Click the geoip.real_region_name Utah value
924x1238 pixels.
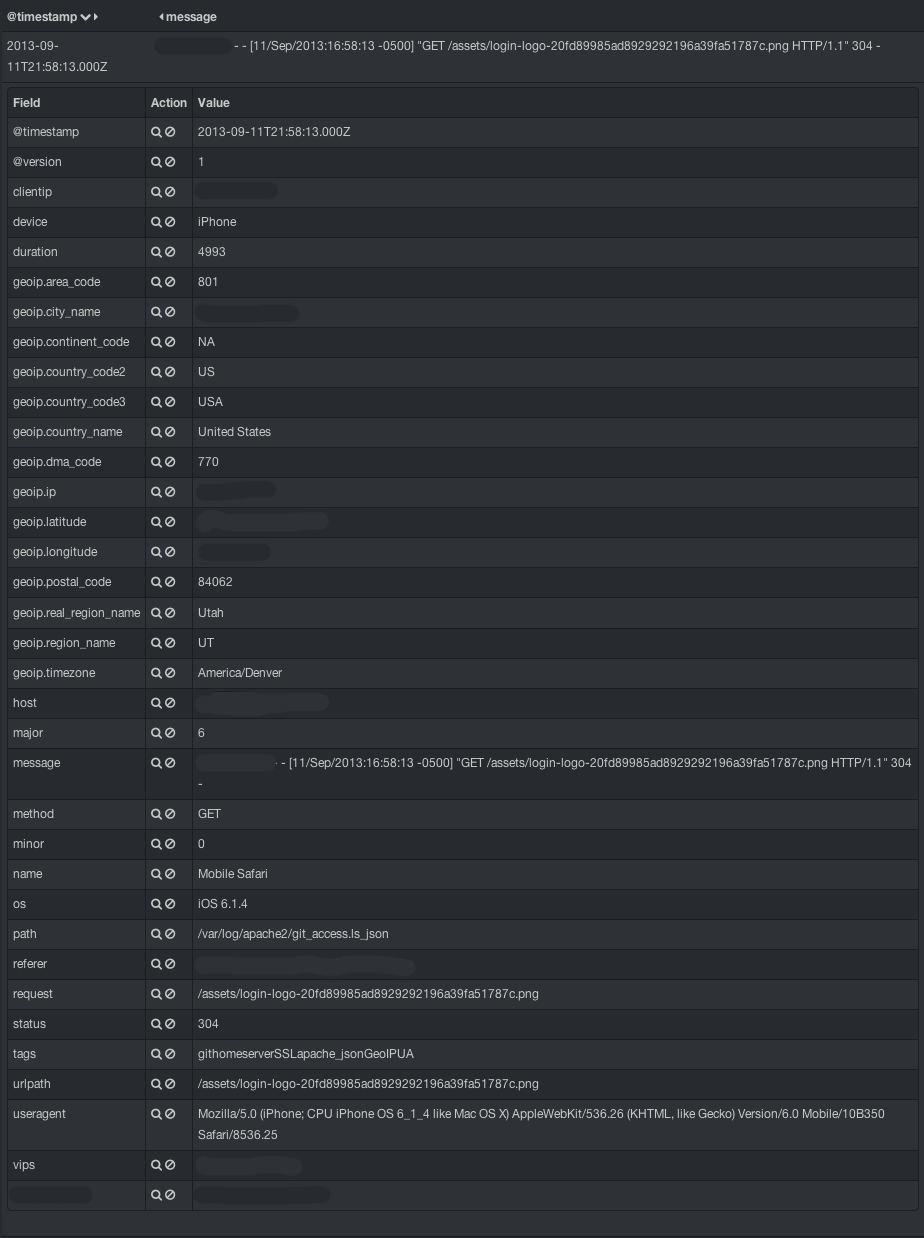(x=211, y=612)
